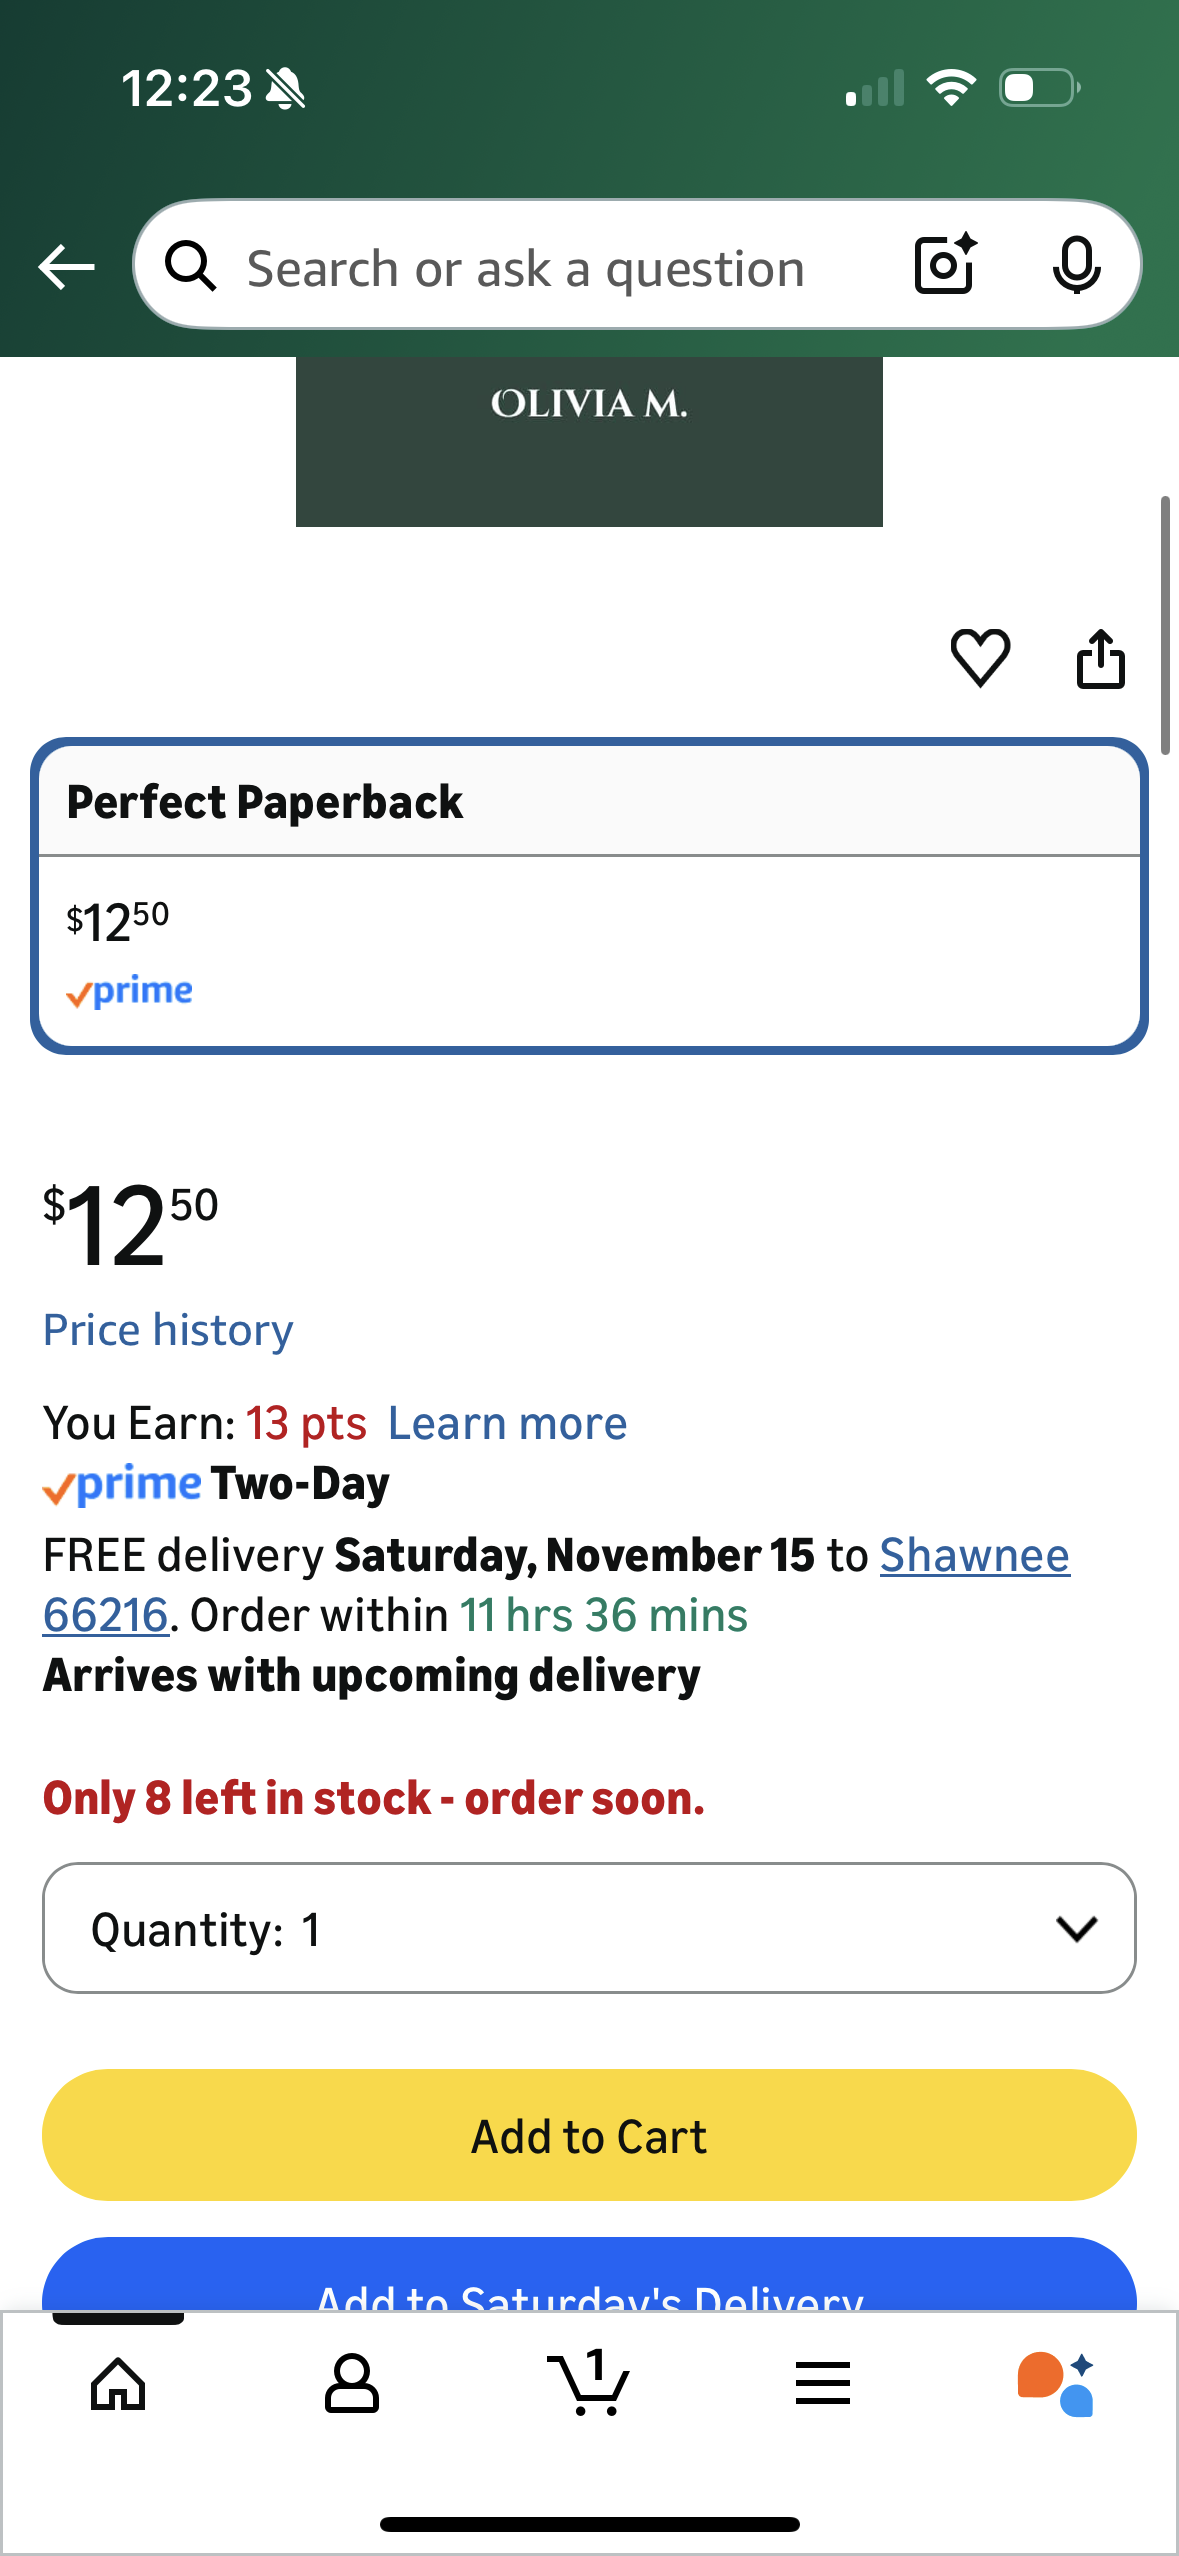Image resolution: width=1179 pixels, height=2556 pixels.
Task: Go to Home tab
Action: point(118,2384)
